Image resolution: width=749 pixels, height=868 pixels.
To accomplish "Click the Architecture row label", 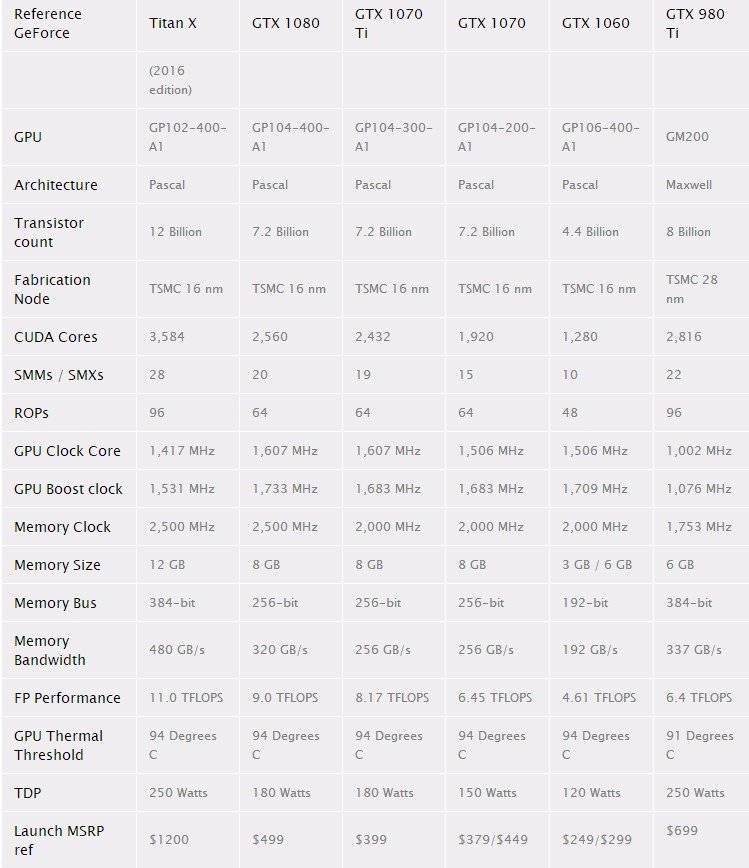I will 56,185.
